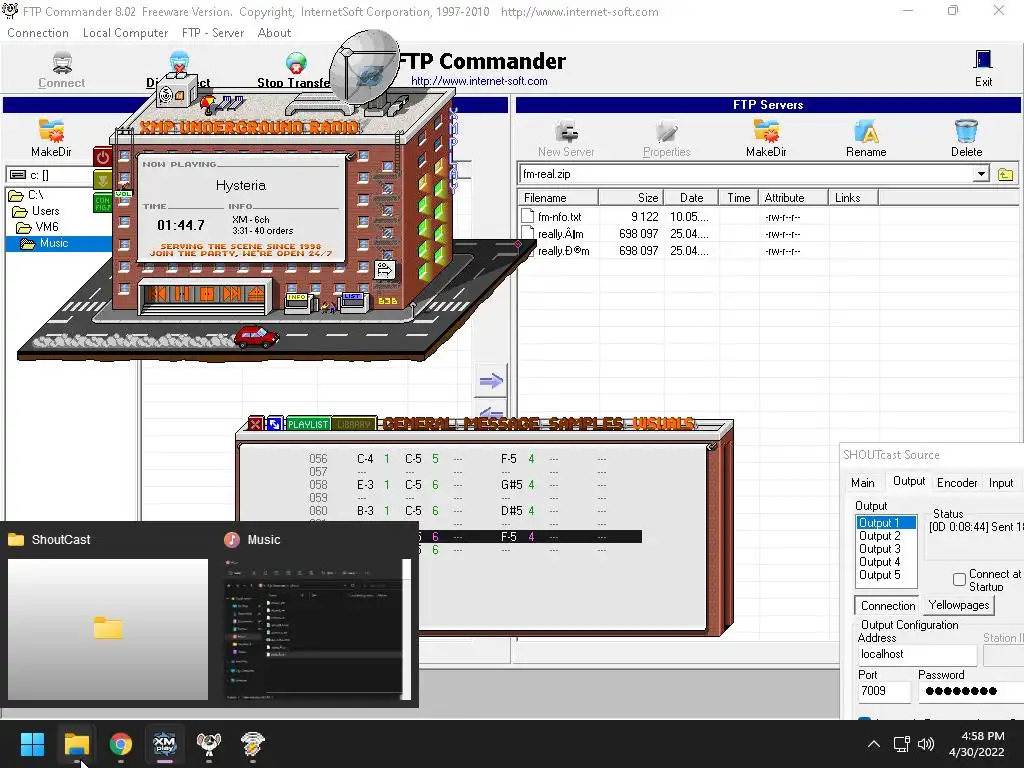Click the Exit door icon
The width and height of the screenshot is (1024, 768).
tap(983, 60)
